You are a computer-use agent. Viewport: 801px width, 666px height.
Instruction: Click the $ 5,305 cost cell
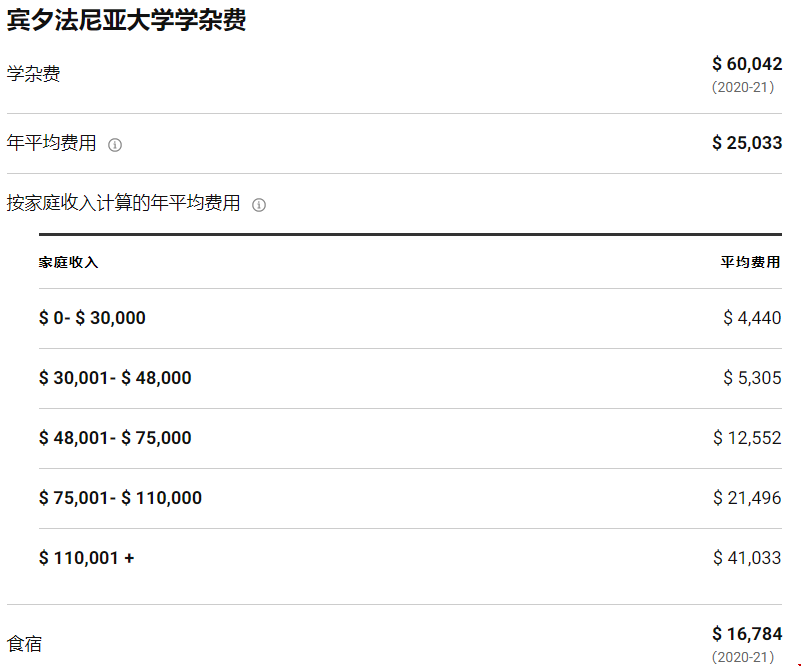pyautogui.click(x=752, y=378)
